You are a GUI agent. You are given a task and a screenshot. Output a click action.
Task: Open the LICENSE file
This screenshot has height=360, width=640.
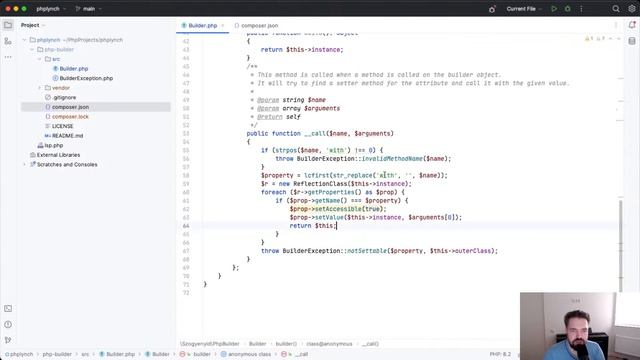pos(62,126)
